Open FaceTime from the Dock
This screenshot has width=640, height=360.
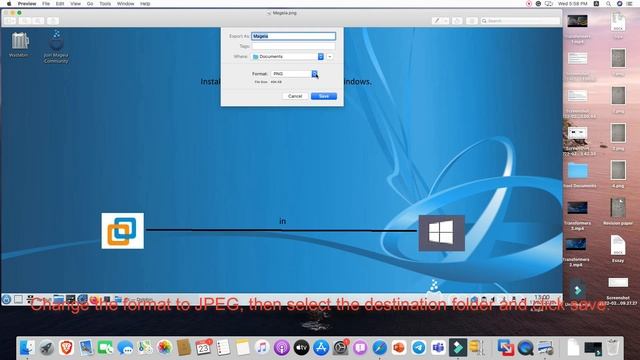tap(105, 348)
